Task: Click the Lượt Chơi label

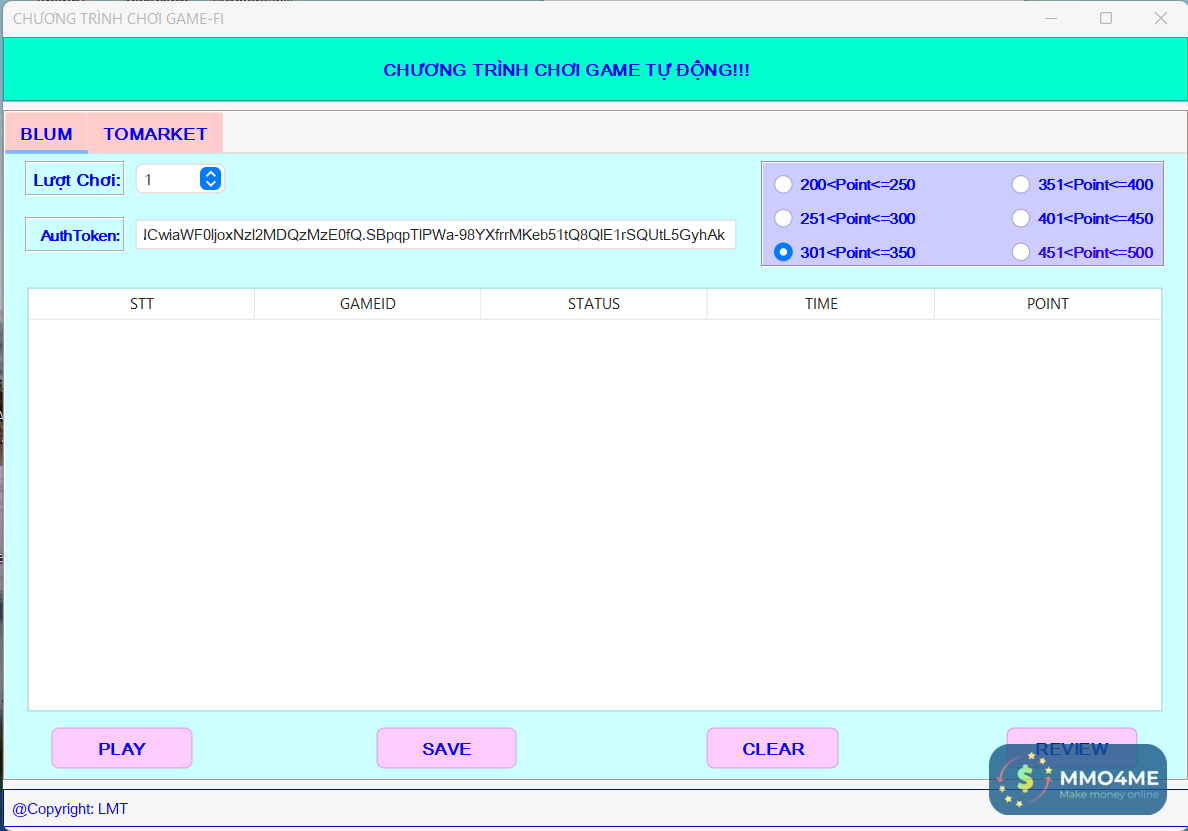Action: (x=74, y=179)
